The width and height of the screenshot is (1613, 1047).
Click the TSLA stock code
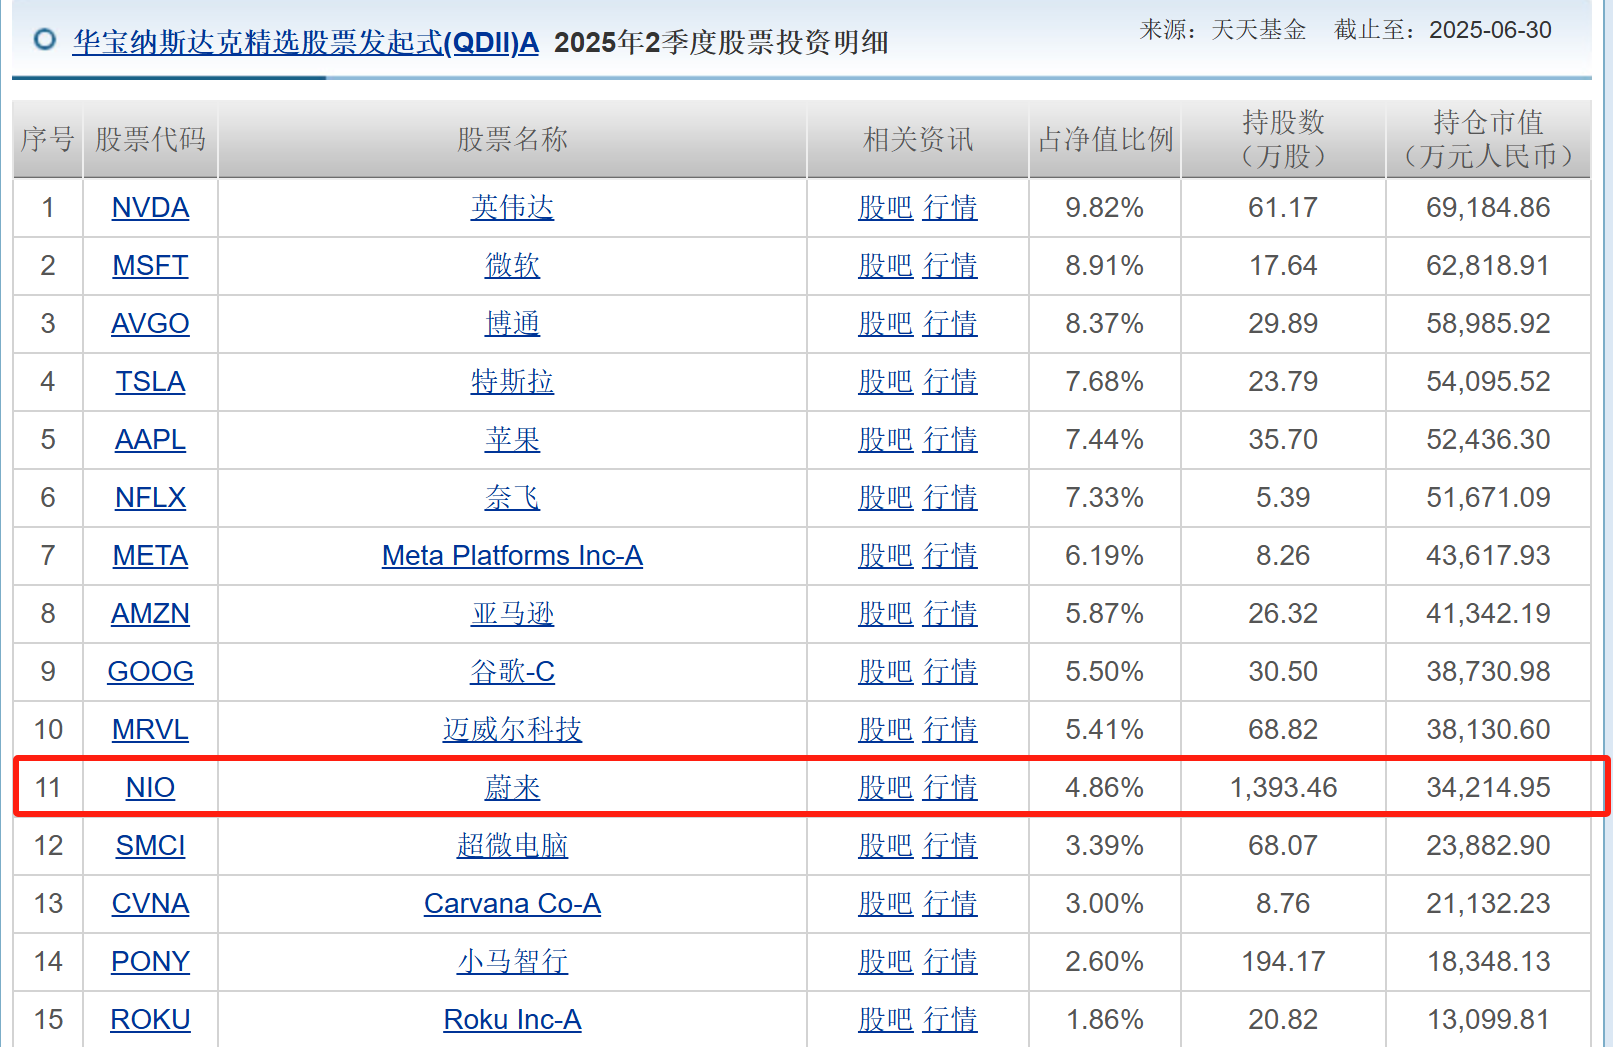(150, 382)
